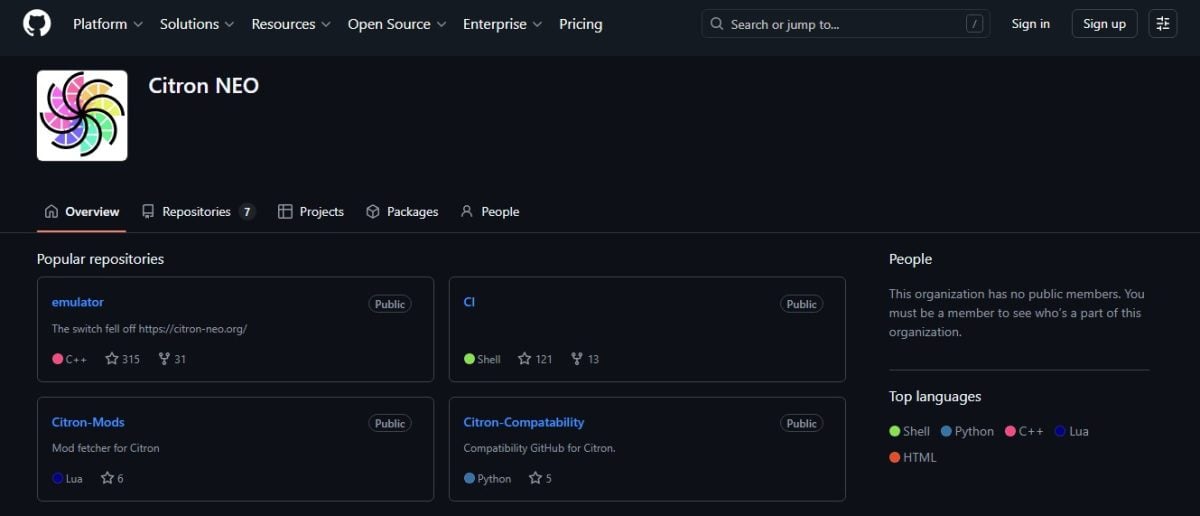Expand the Open Source menu
The width and height of the screenshot is (1200, 516).
[x=397, y=24]
